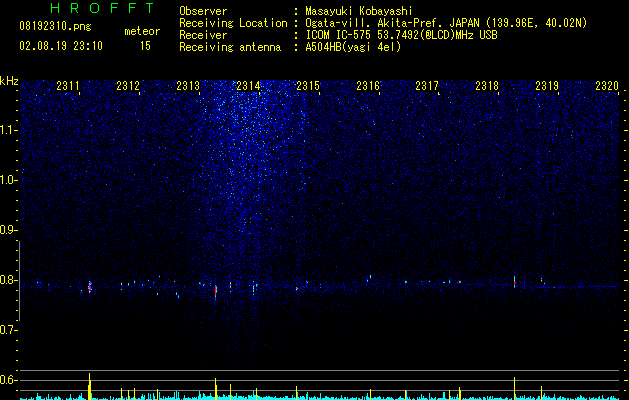Click the red meteor echo after 2318

click(514, 281)
